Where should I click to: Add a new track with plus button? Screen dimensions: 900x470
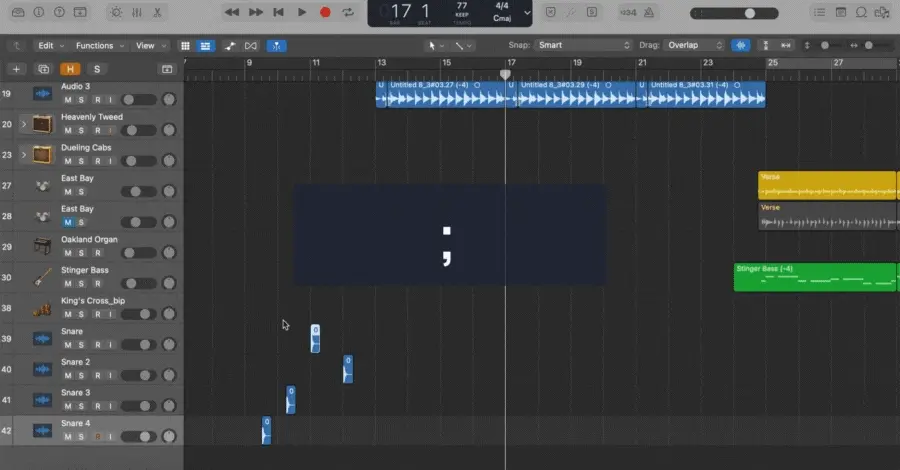click(16, 69)
